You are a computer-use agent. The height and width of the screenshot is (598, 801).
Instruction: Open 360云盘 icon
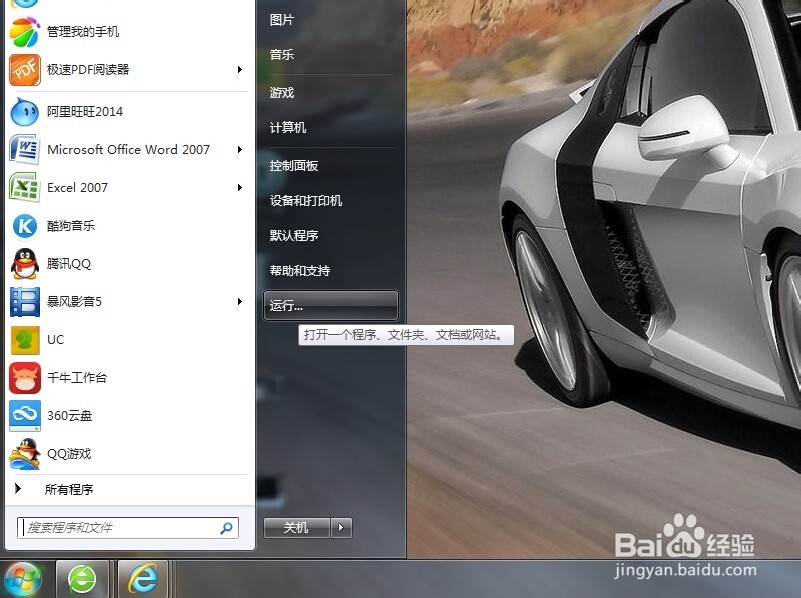(x=25, y=416)
